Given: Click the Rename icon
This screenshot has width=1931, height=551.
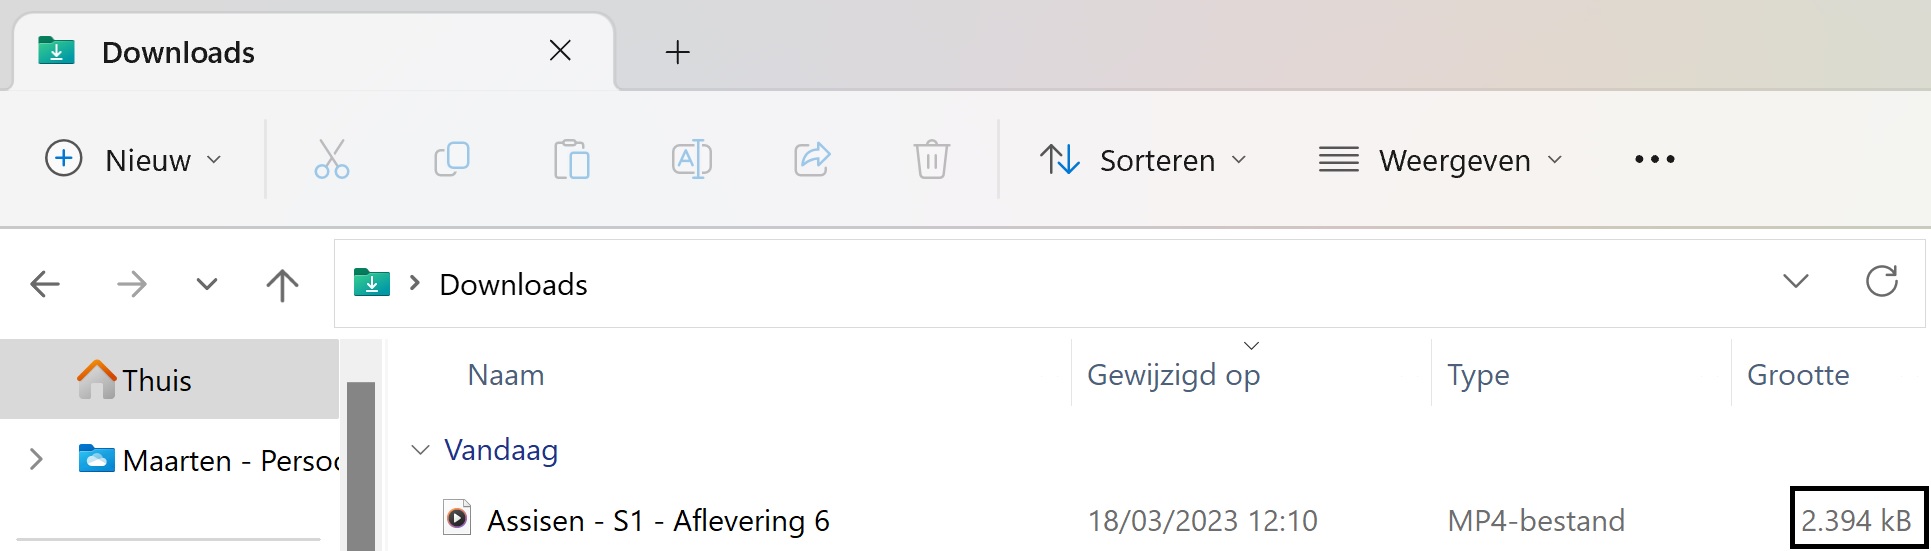Looking at the screenshot, I should point(692,159).
